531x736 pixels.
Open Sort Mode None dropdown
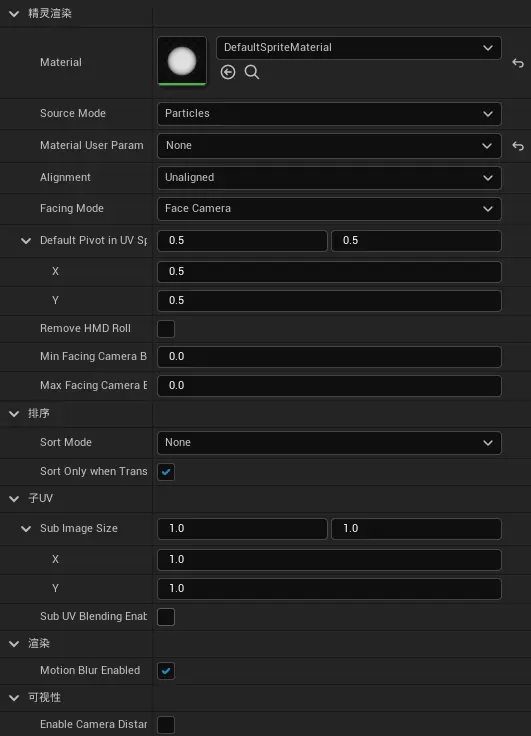point(329,443)
